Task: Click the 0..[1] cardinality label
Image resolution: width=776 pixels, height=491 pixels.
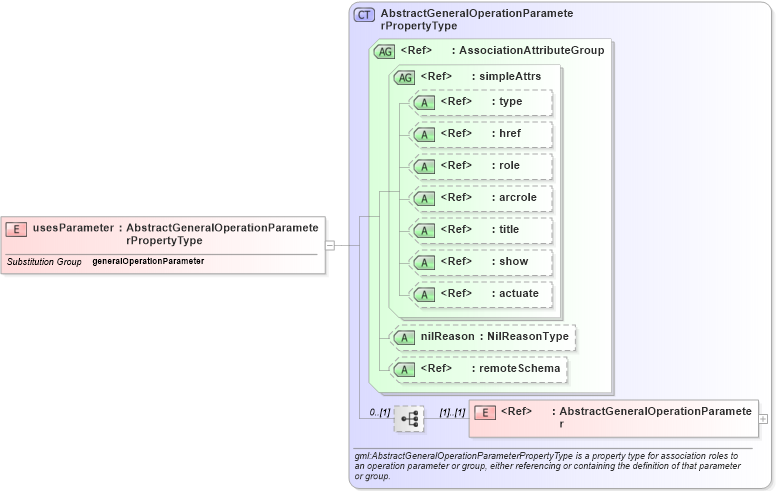Action: tap(380, 412)
